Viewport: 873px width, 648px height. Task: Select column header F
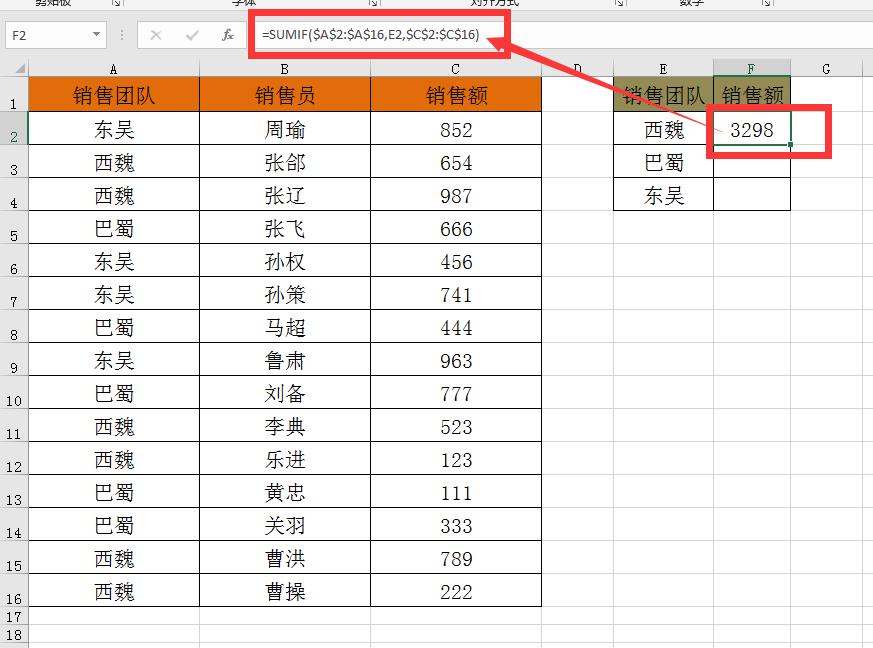click(x=750, y=70)
